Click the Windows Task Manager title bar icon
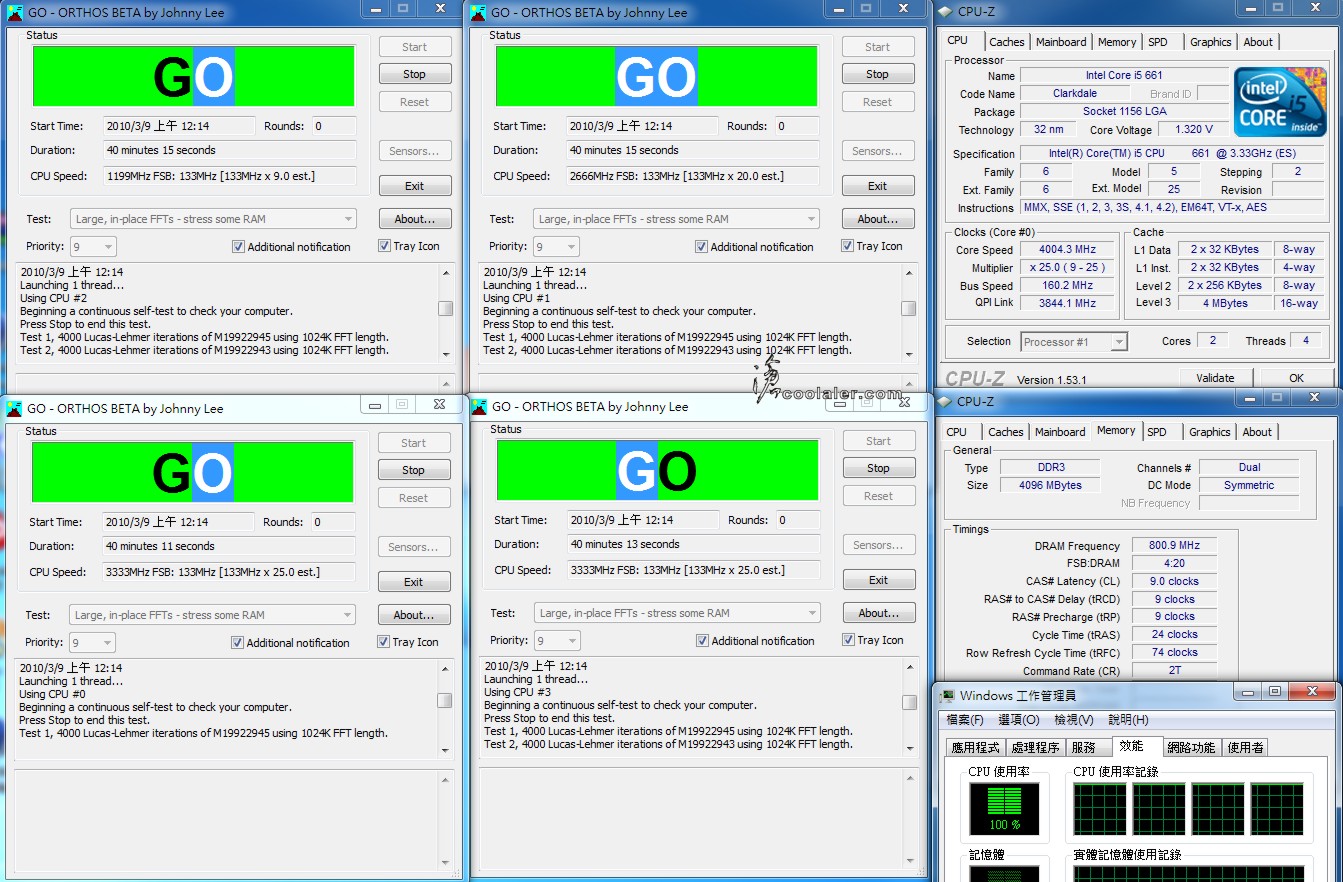Viewport: 1343px width, 882px height. [946, 695]
